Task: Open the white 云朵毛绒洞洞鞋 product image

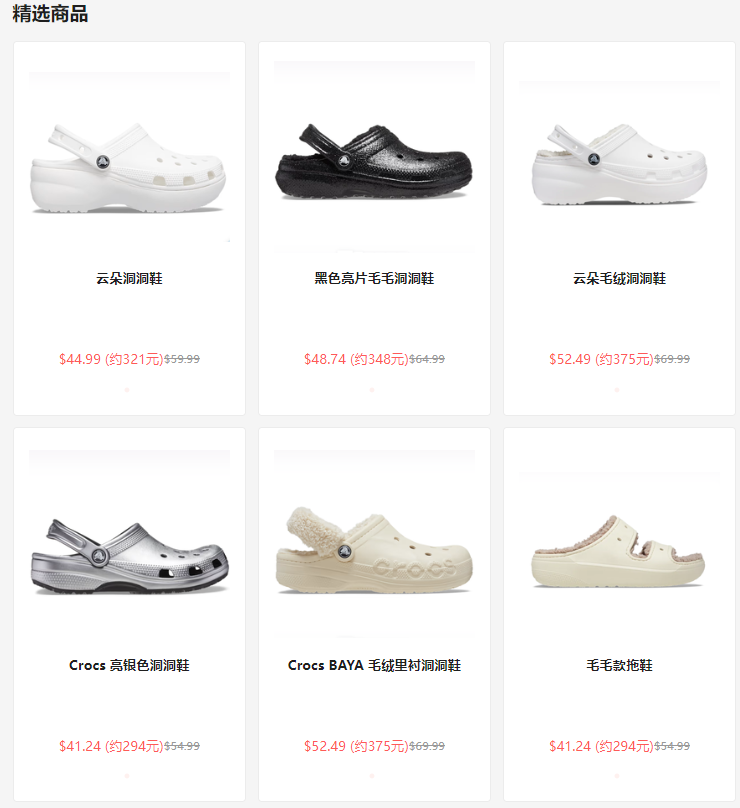Action: pos(619,157)
